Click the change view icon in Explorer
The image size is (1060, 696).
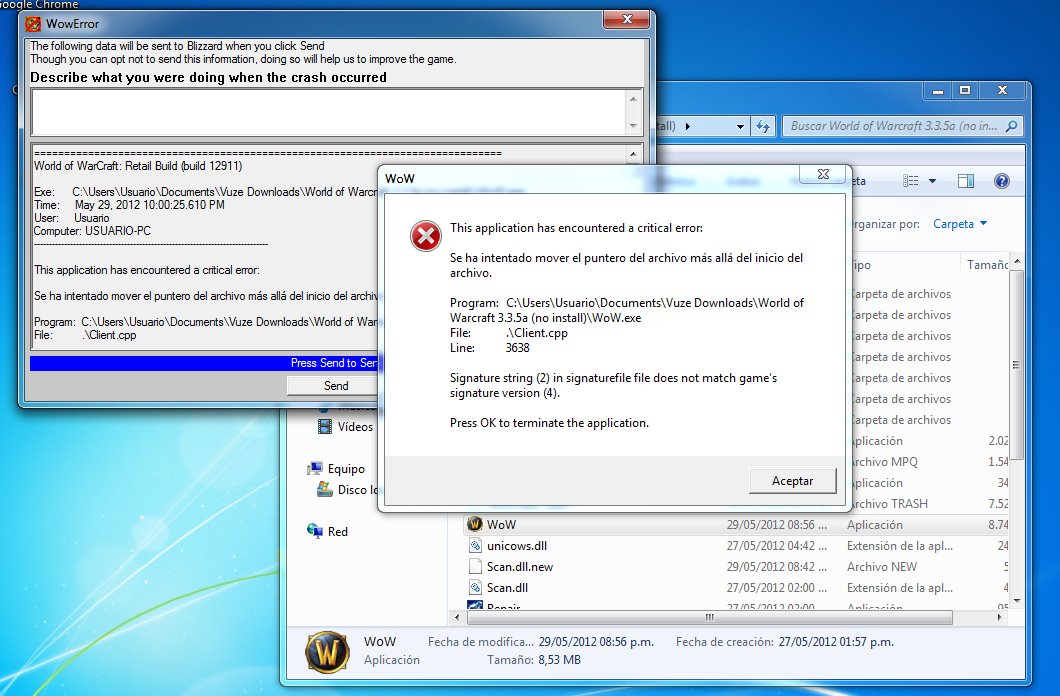click(x=911, y=181)
